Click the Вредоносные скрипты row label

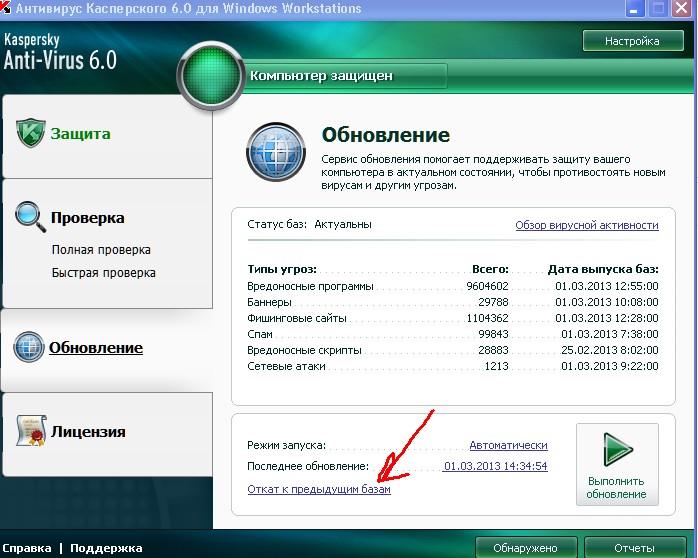pyautogui.click(x=304, y=350)
